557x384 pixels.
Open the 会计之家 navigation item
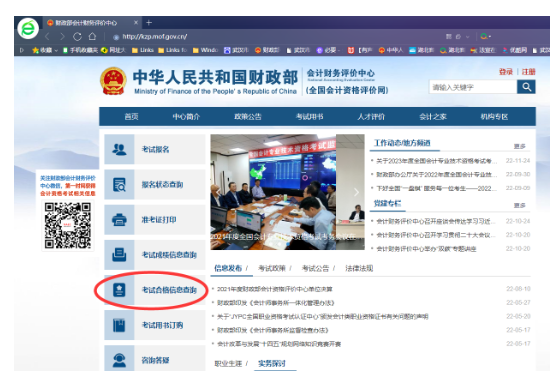(433, 117)
